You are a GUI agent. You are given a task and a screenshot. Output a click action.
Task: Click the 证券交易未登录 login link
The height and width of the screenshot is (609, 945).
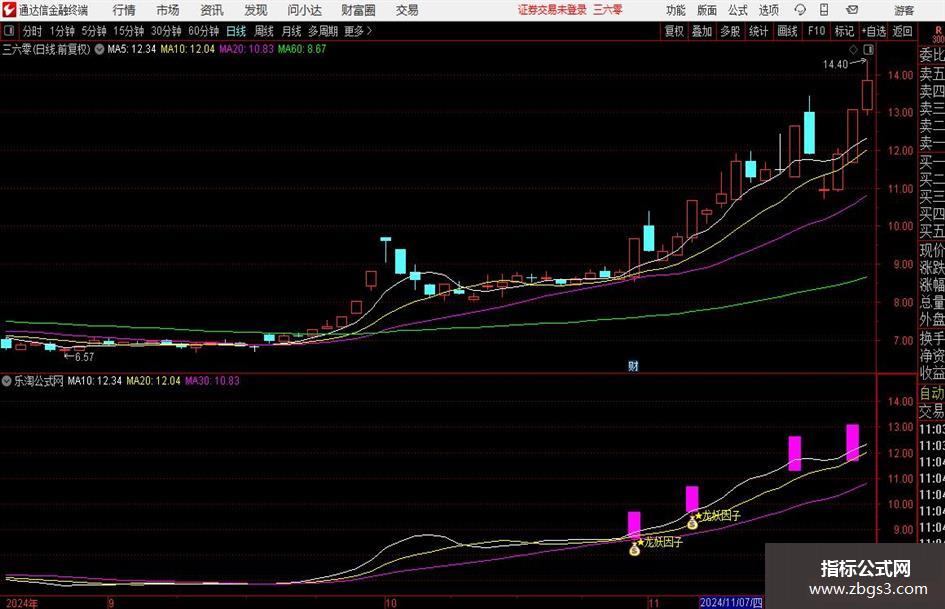552,10
